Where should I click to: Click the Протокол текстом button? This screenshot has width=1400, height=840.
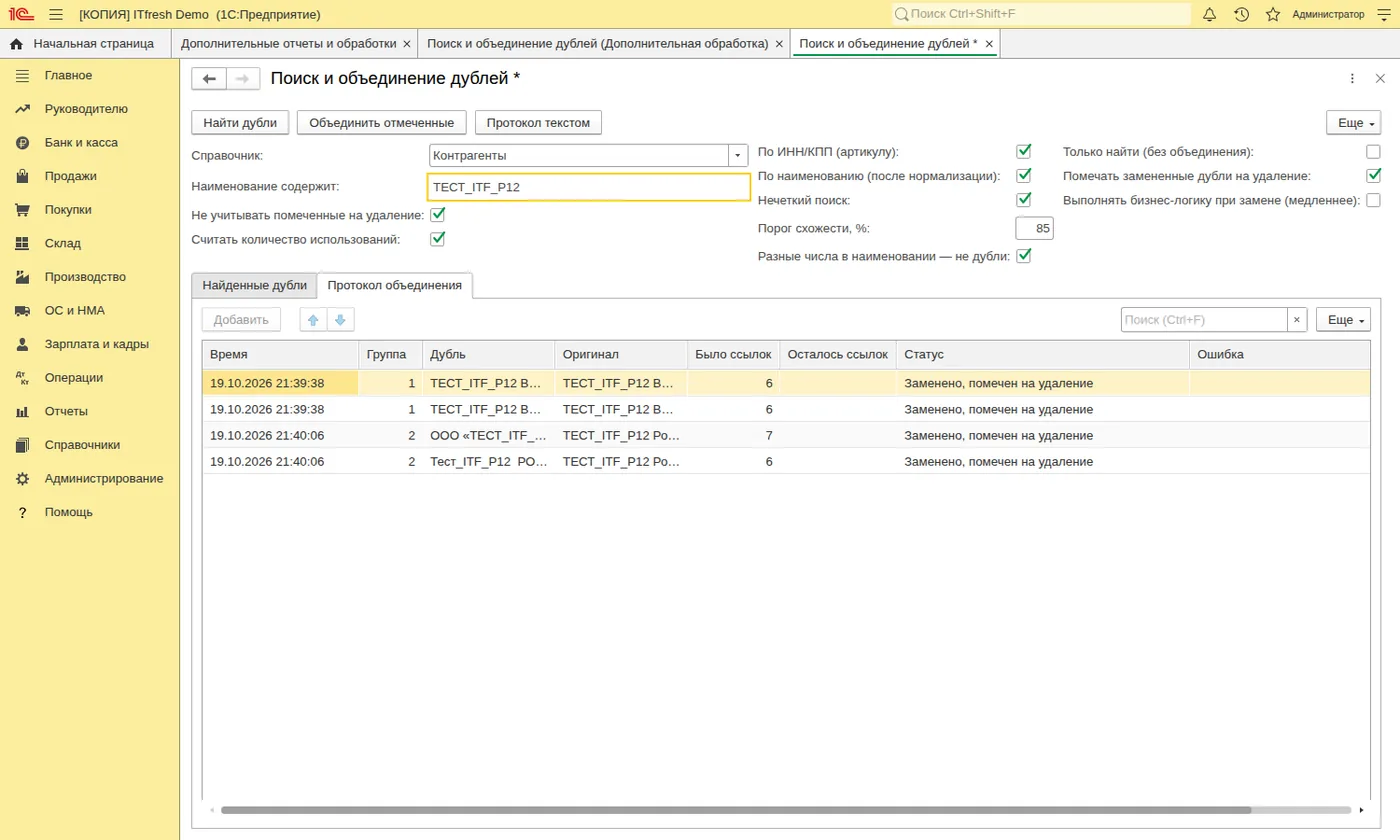coord(538,123)
